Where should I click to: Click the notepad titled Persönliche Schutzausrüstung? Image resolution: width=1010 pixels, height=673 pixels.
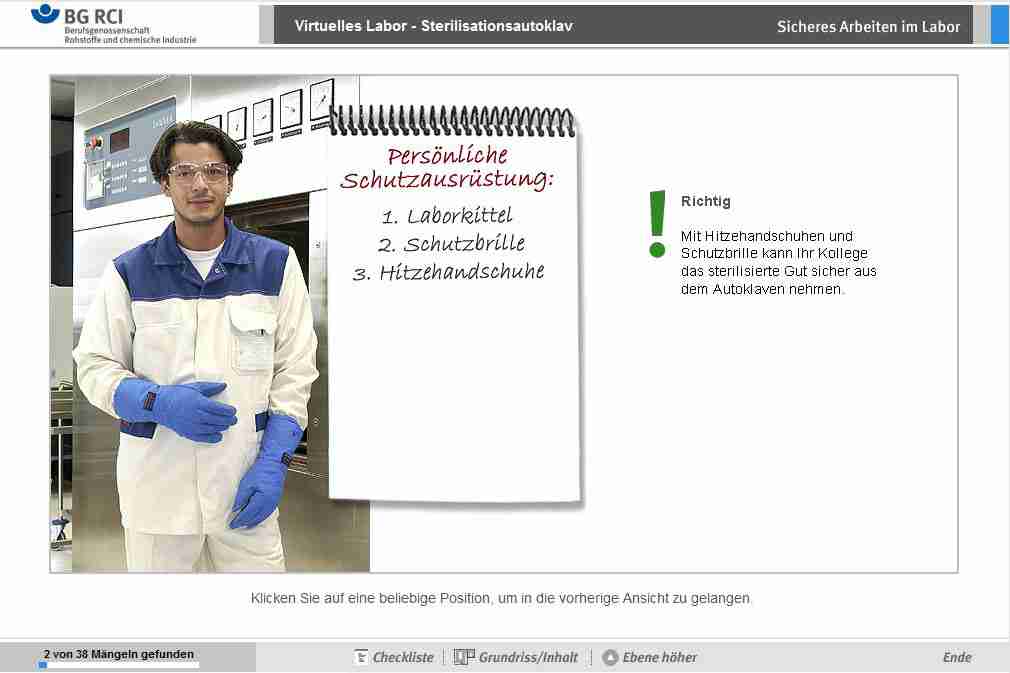tap(455, 380)
